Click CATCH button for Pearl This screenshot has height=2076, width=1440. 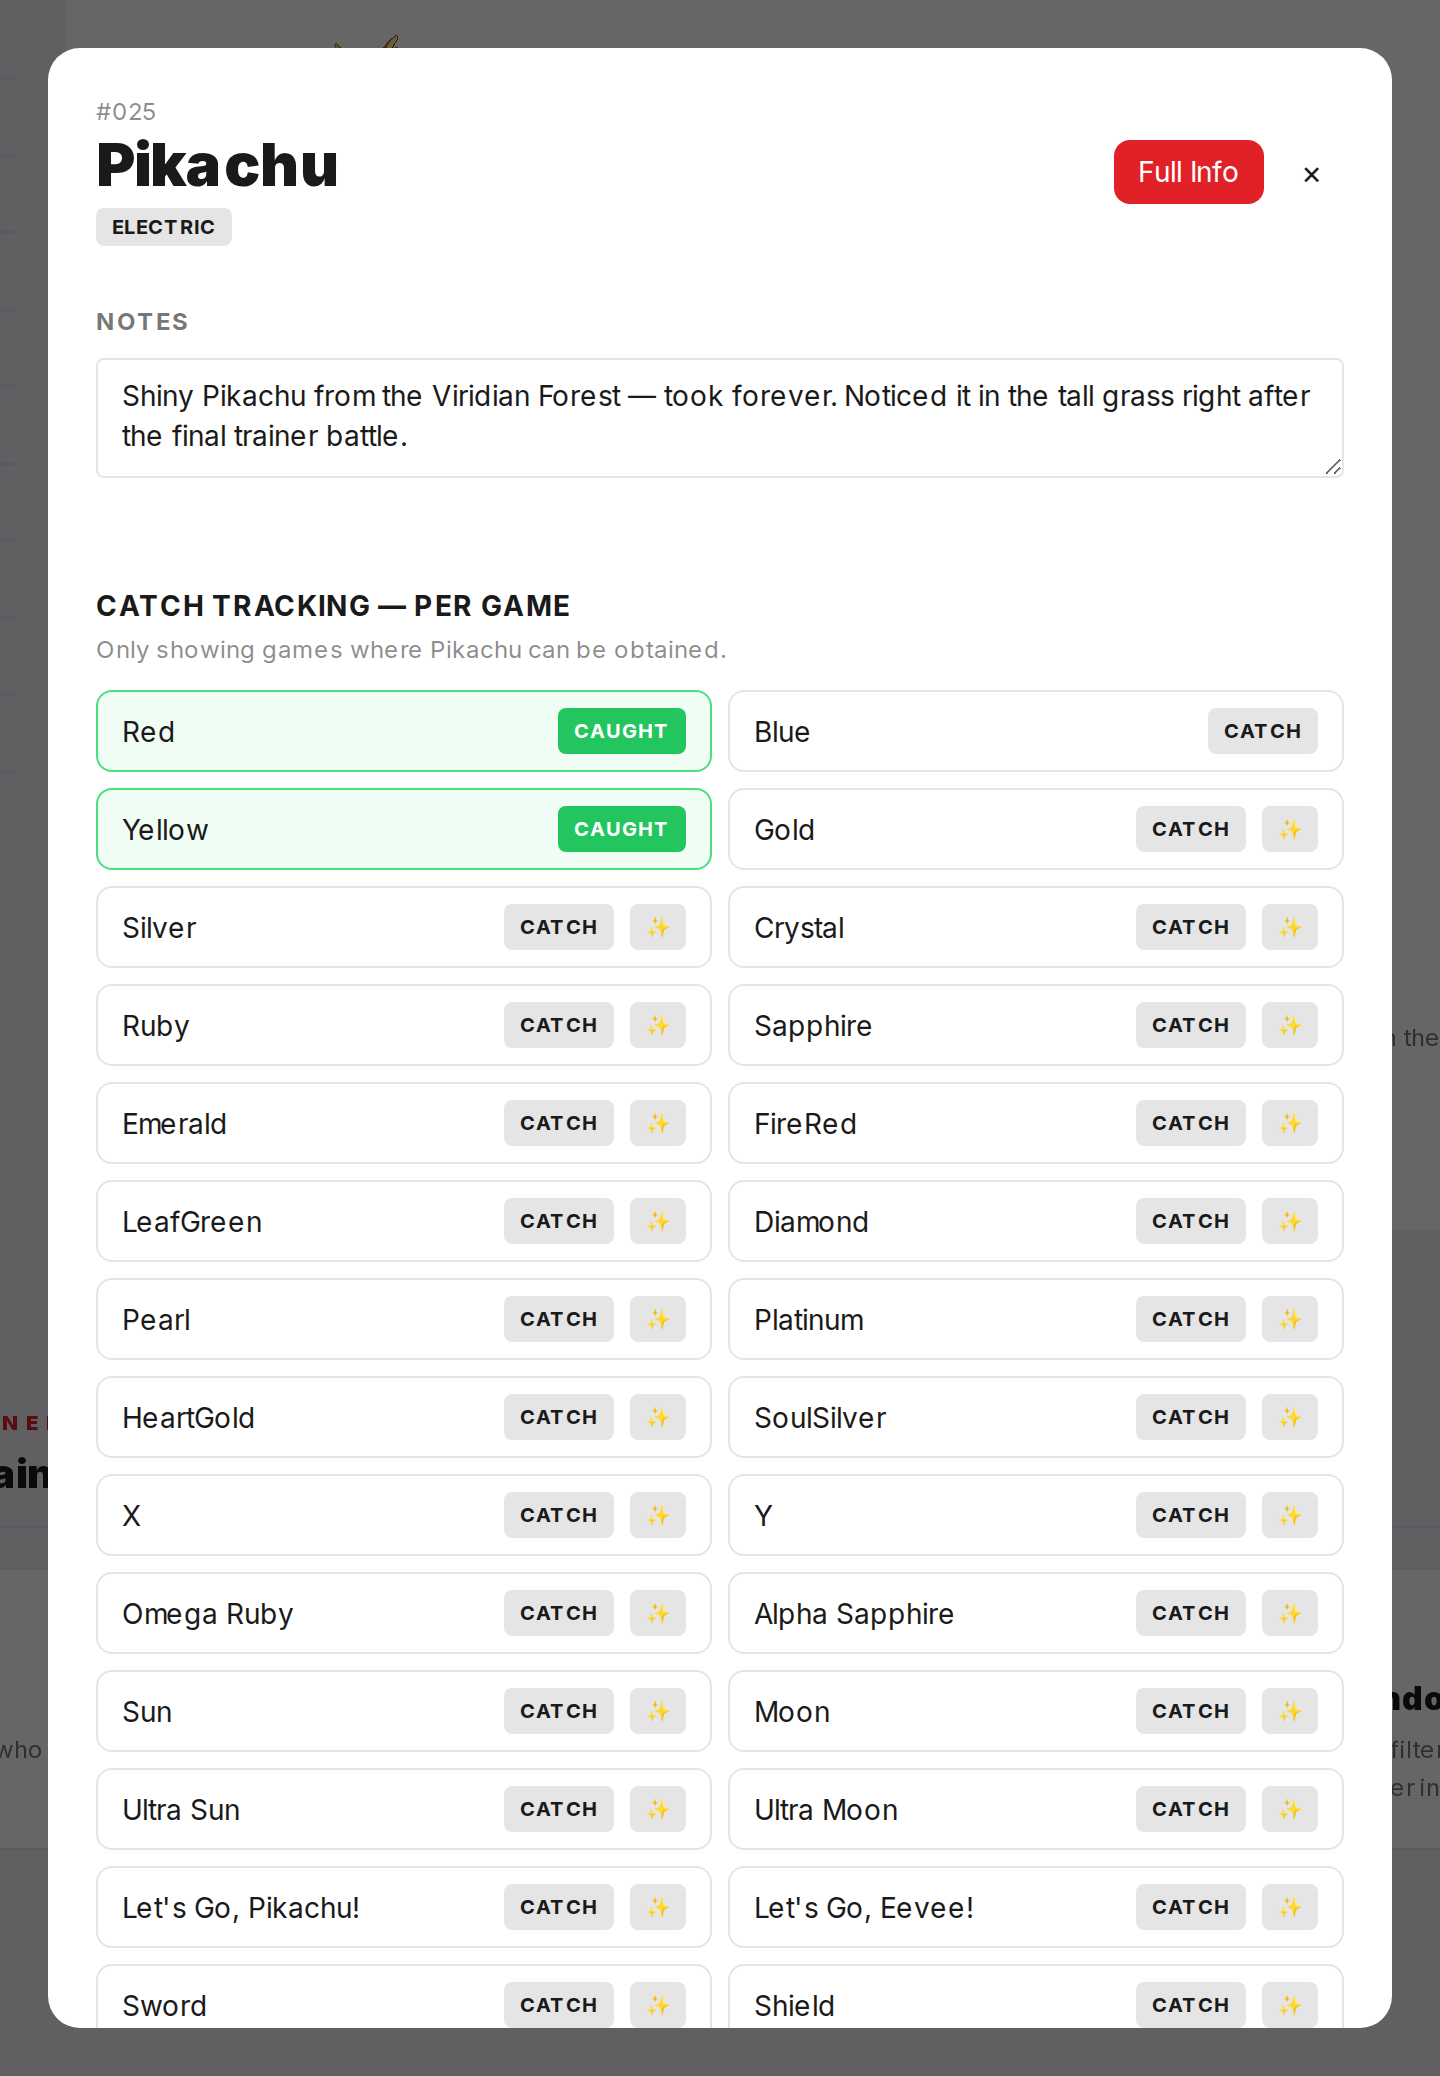pyautogui.click(x=558, y=1319)
